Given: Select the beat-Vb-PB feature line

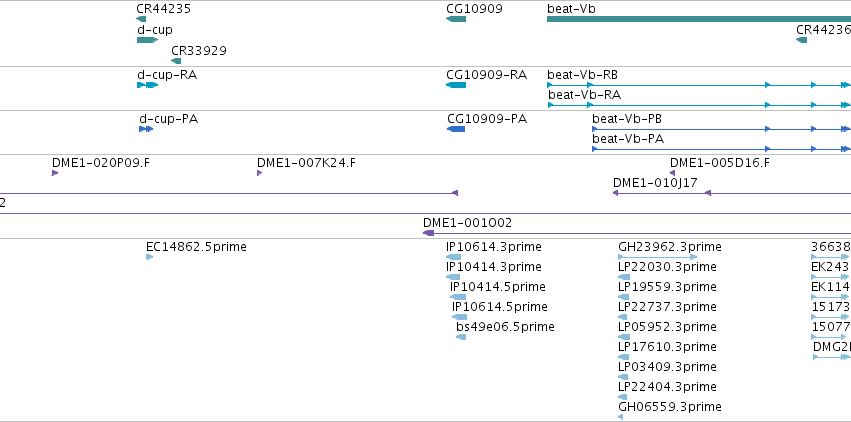Looking at the screenshot, I should click(721, 129).
